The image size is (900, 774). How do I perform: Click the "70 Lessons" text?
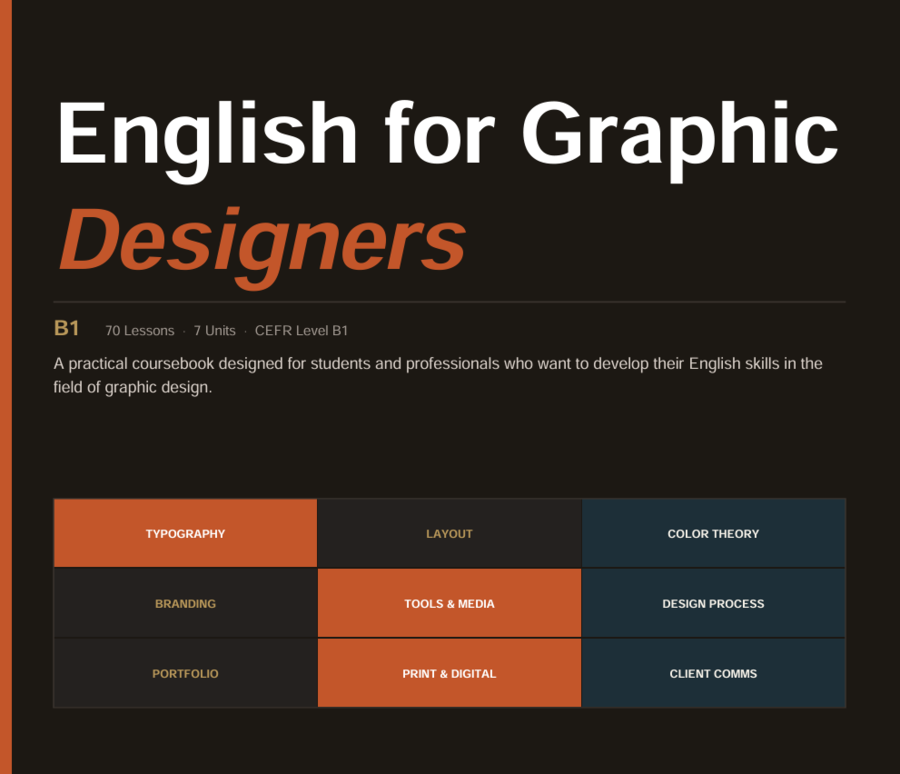pos(140,331)
